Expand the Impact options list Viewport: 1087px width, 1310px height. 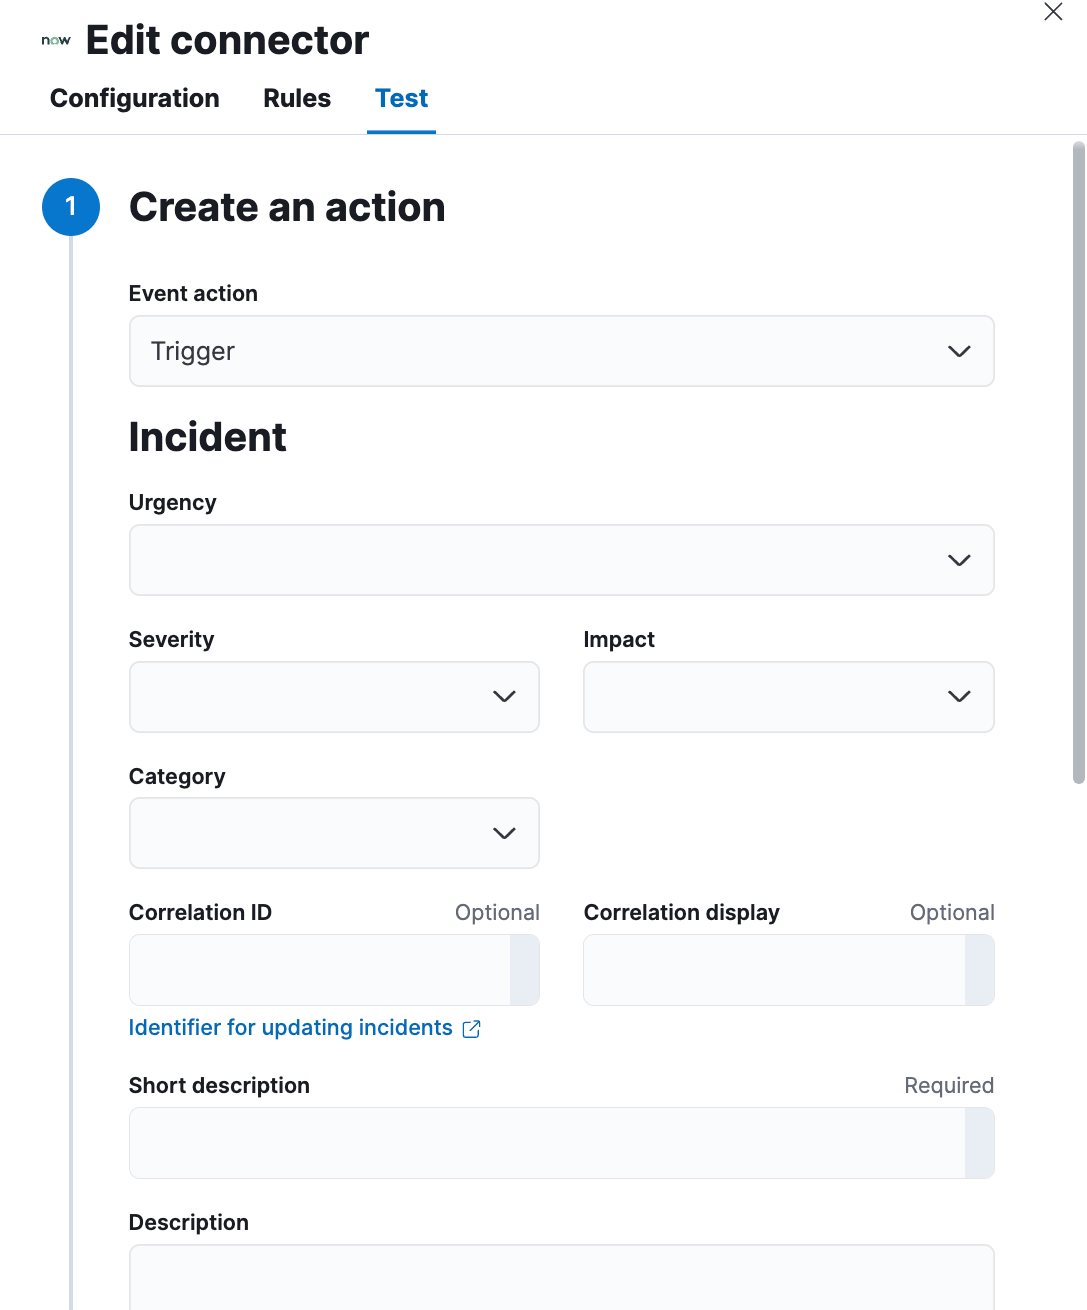pyautogui.click(x=788, y=697)
